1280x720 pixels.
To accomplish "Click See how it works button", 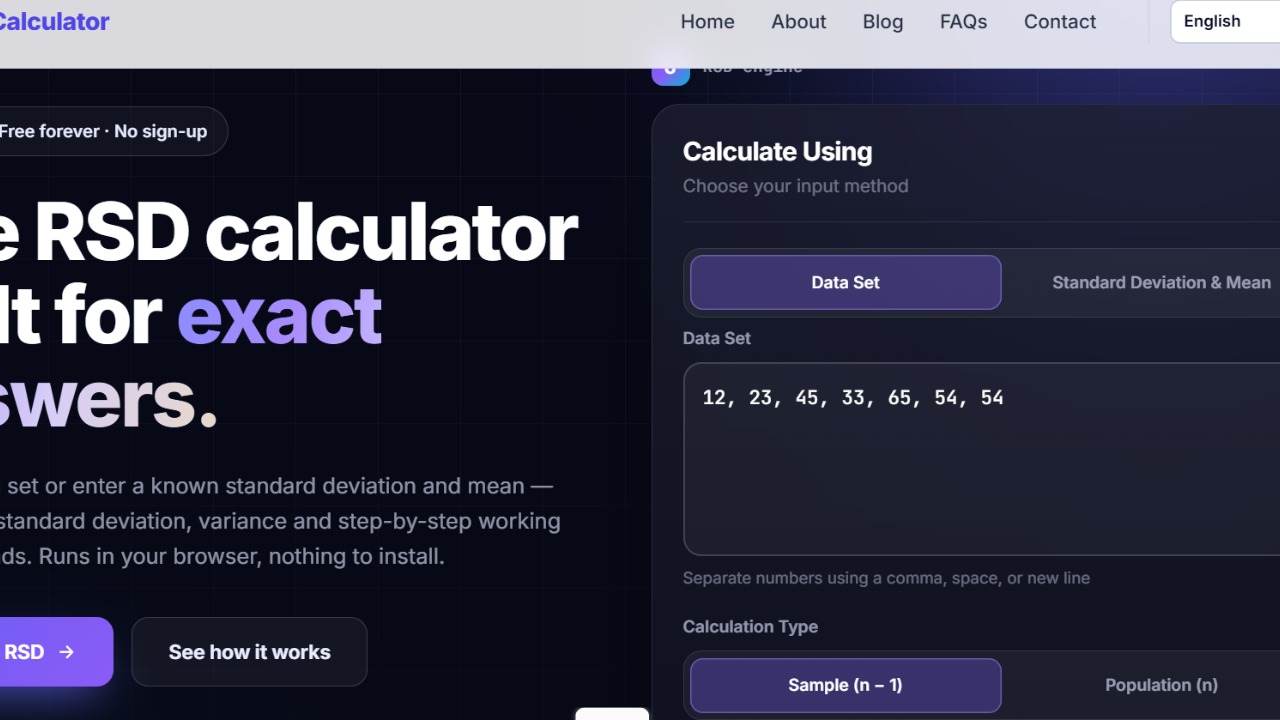I will click(249, 652).
